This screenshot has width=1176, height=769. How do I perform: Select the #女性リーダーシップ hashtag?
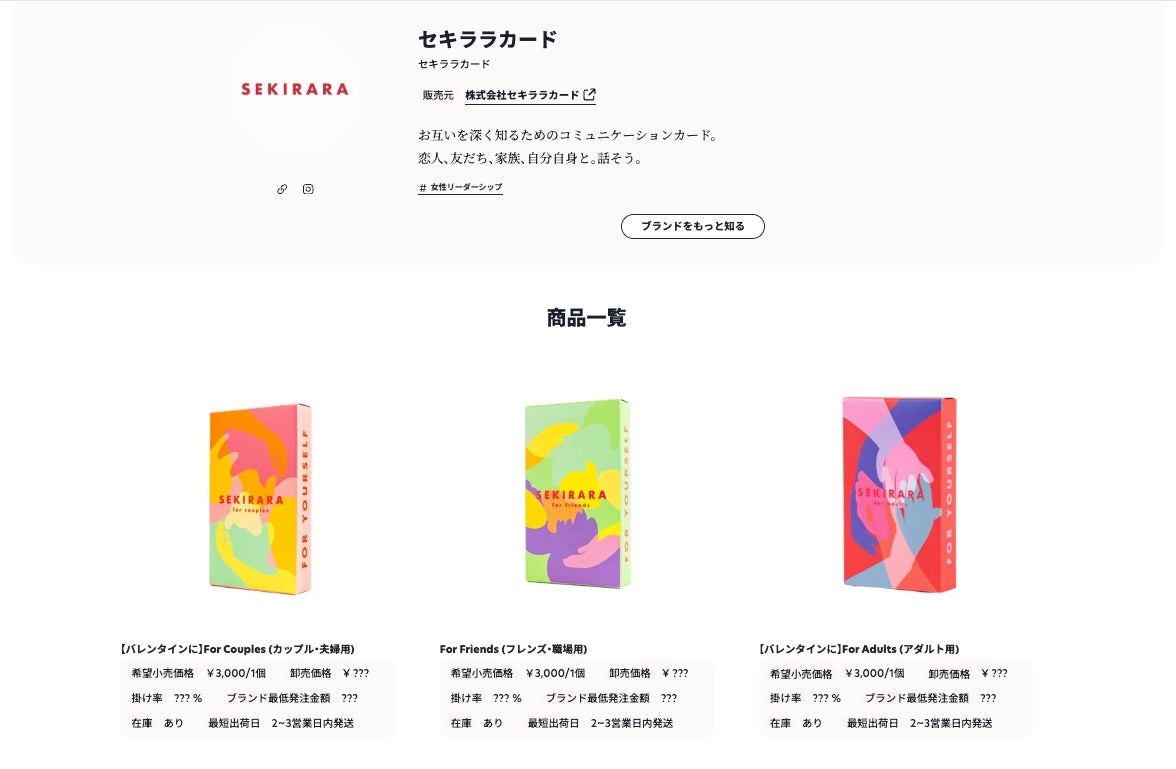click(x=460, y=188)
